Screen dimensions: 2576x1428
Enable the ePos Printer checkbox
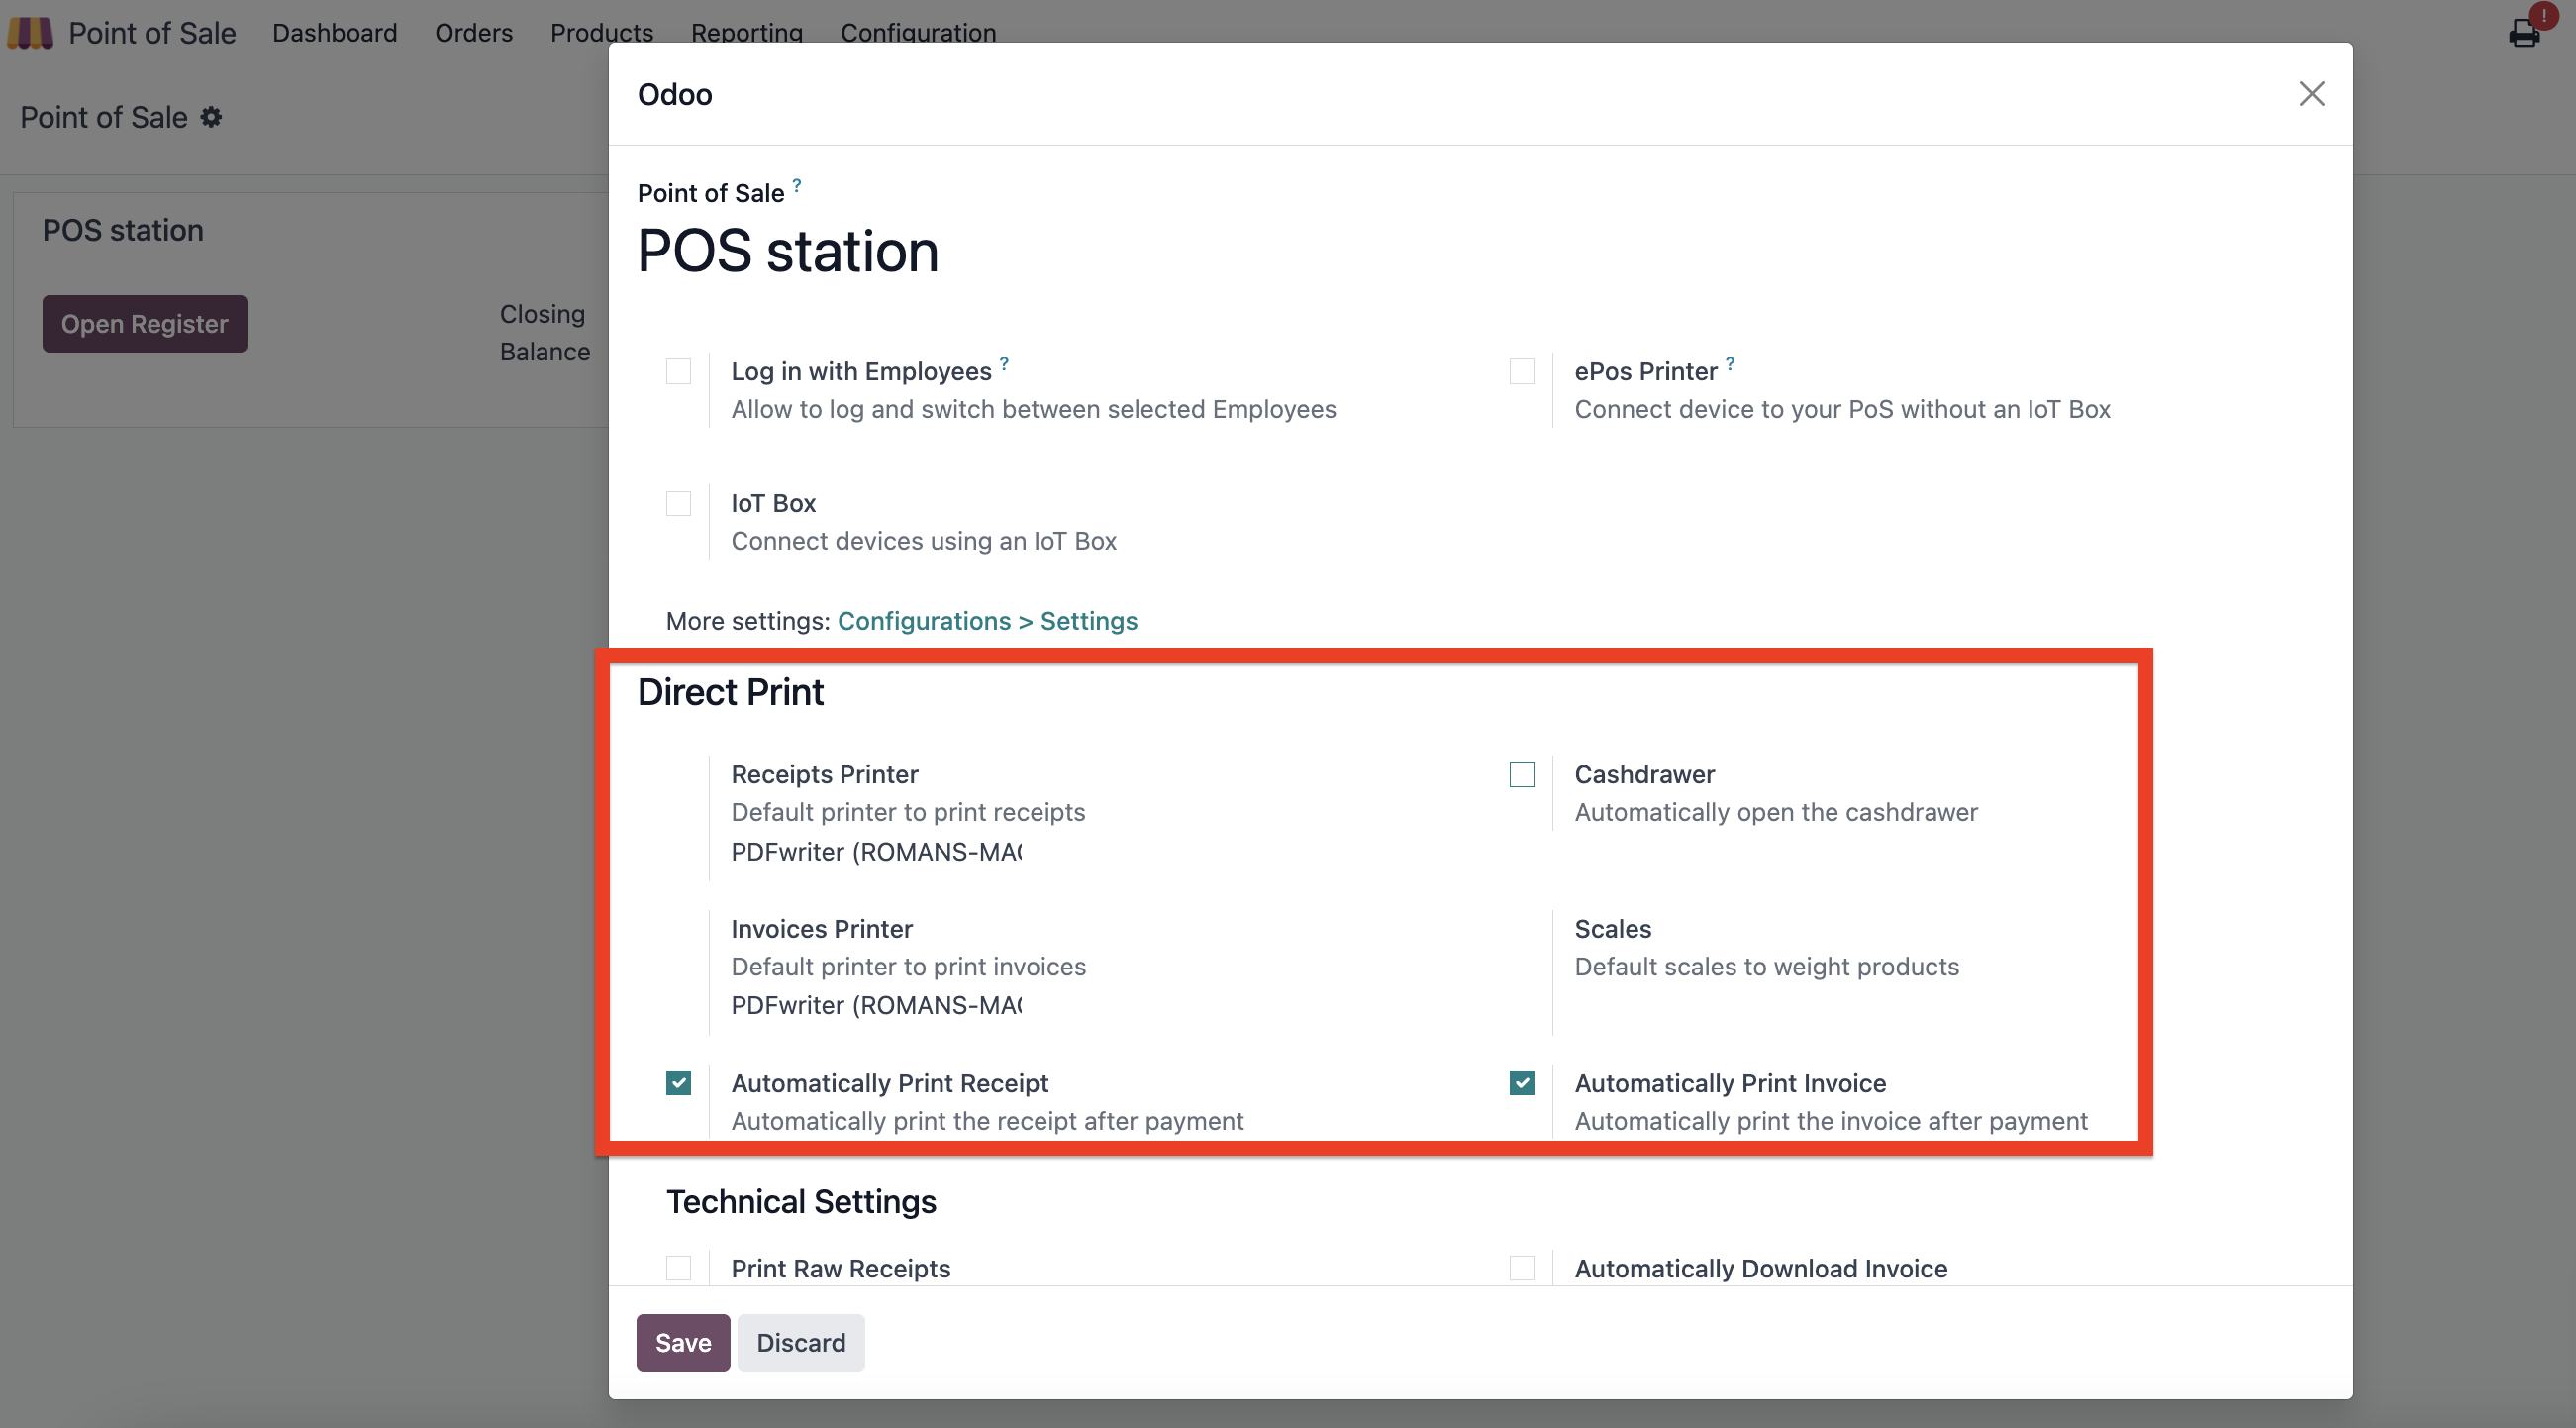(x=1522, y=372)
